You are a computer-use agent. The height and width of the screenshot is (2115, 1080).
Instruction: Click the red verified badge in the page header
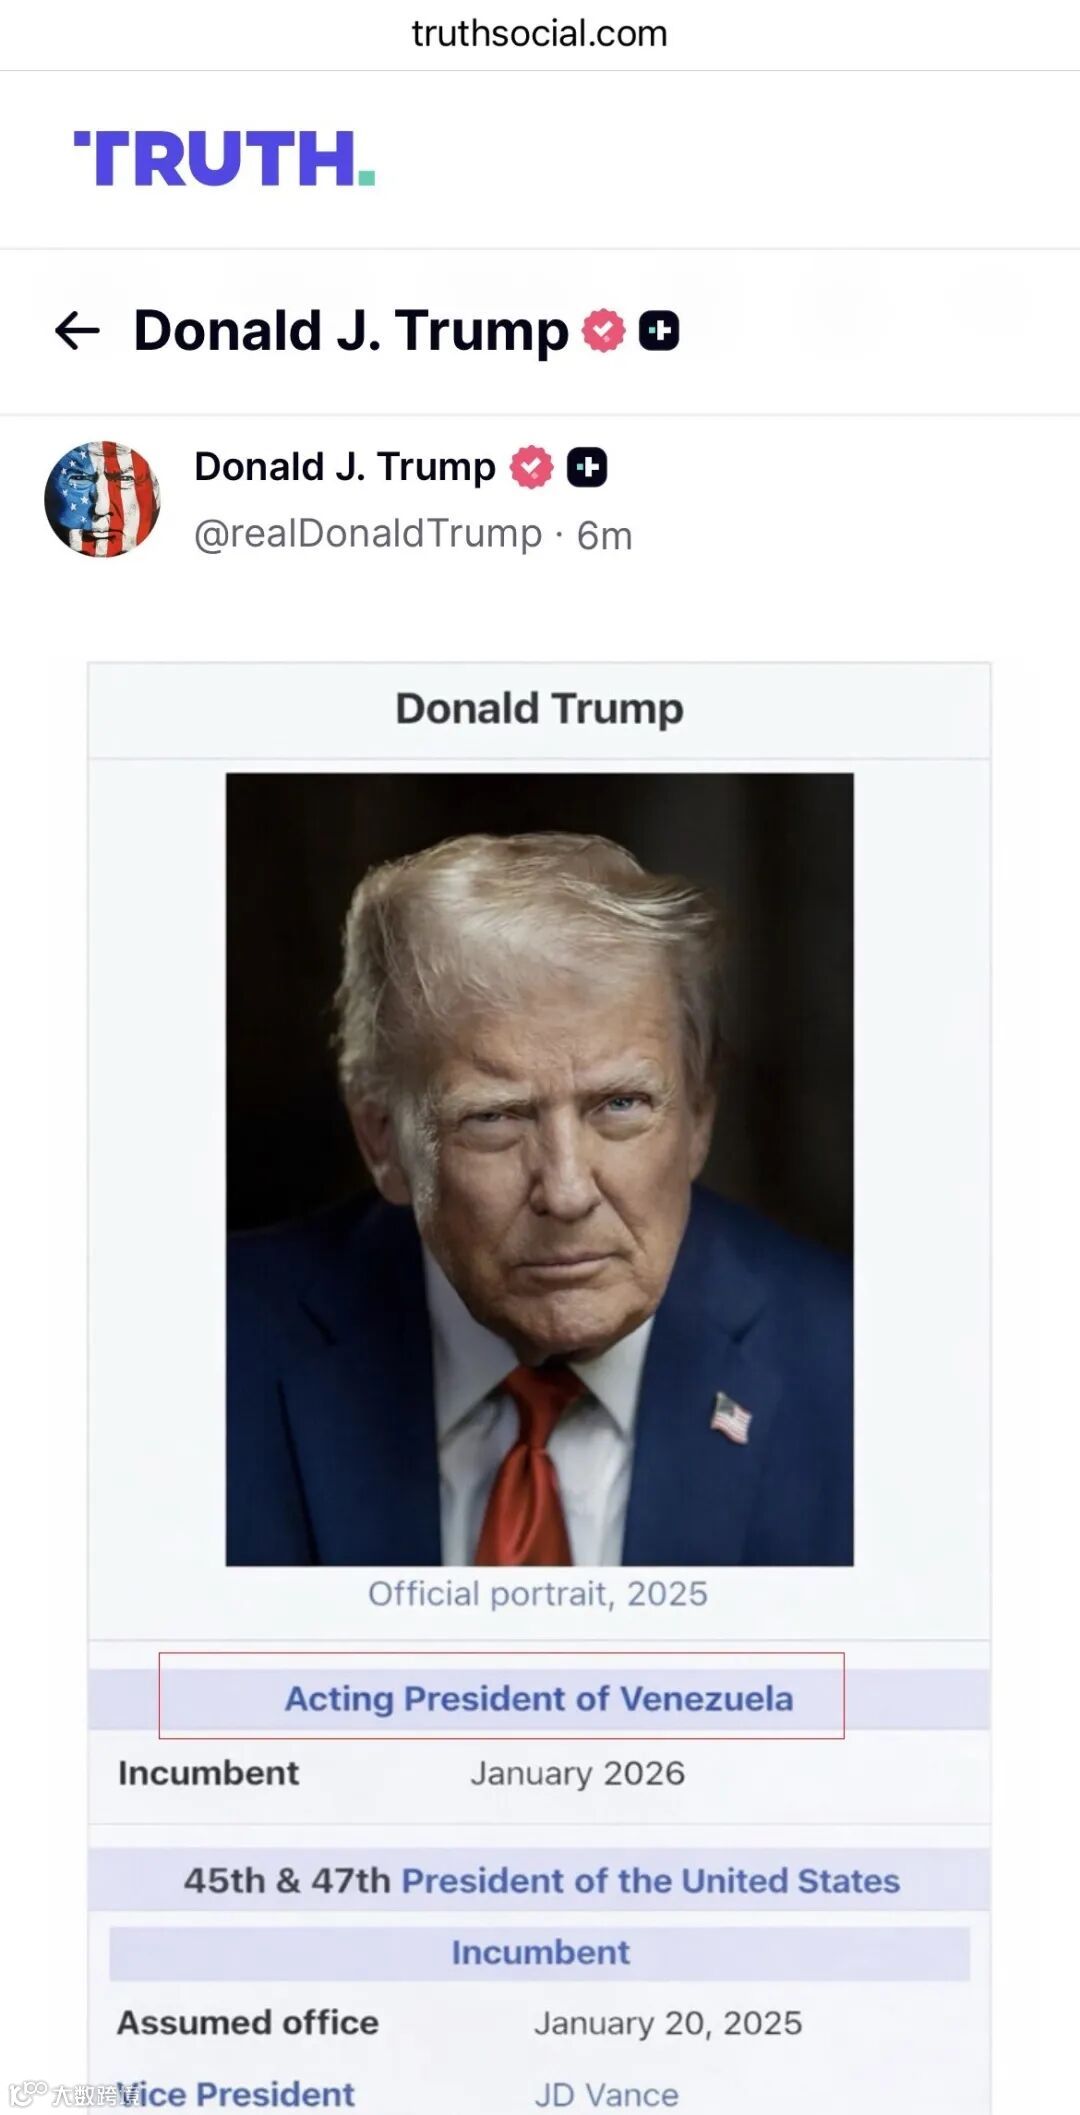pos(603,331)
